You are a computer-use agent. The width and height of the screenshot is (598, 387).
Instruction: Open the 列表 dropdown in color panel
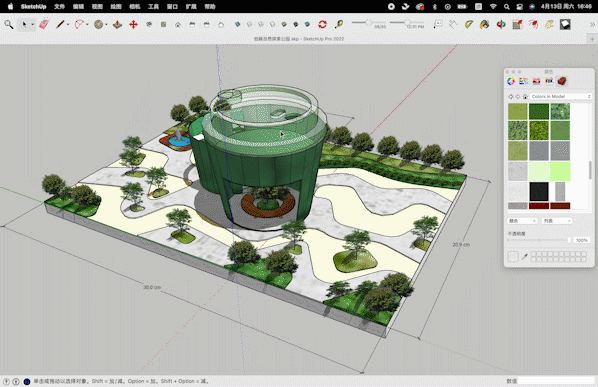557,221
